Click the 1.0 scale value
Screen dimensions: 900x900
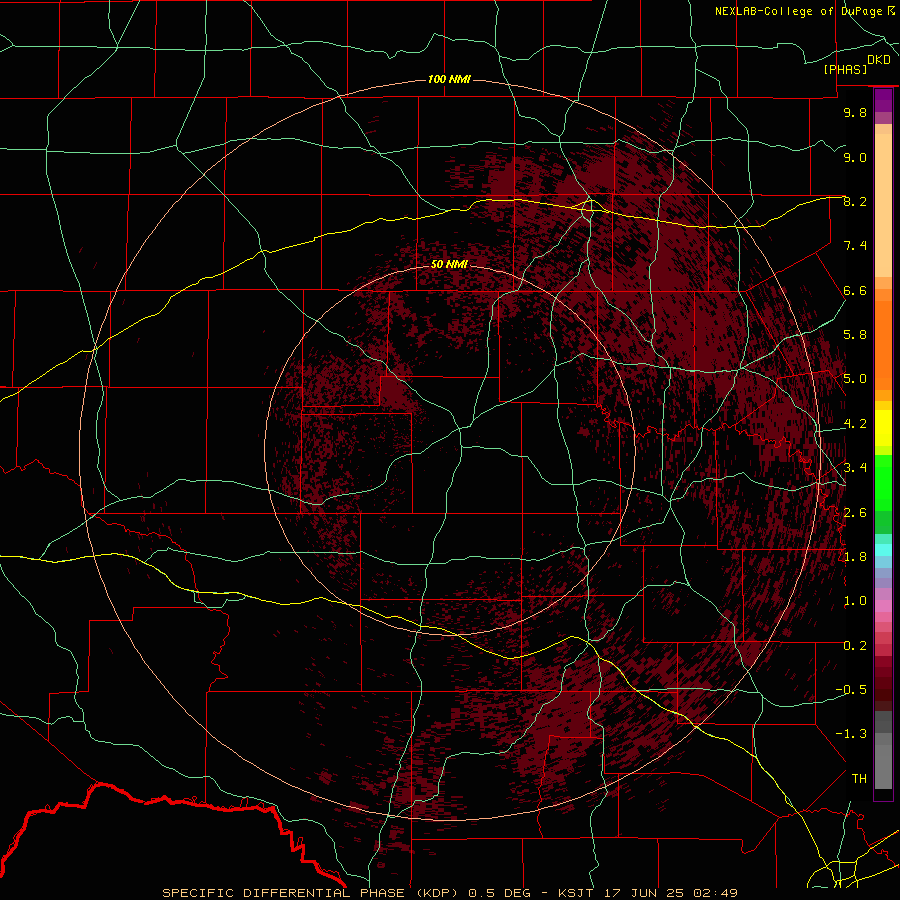click(855, 601)
